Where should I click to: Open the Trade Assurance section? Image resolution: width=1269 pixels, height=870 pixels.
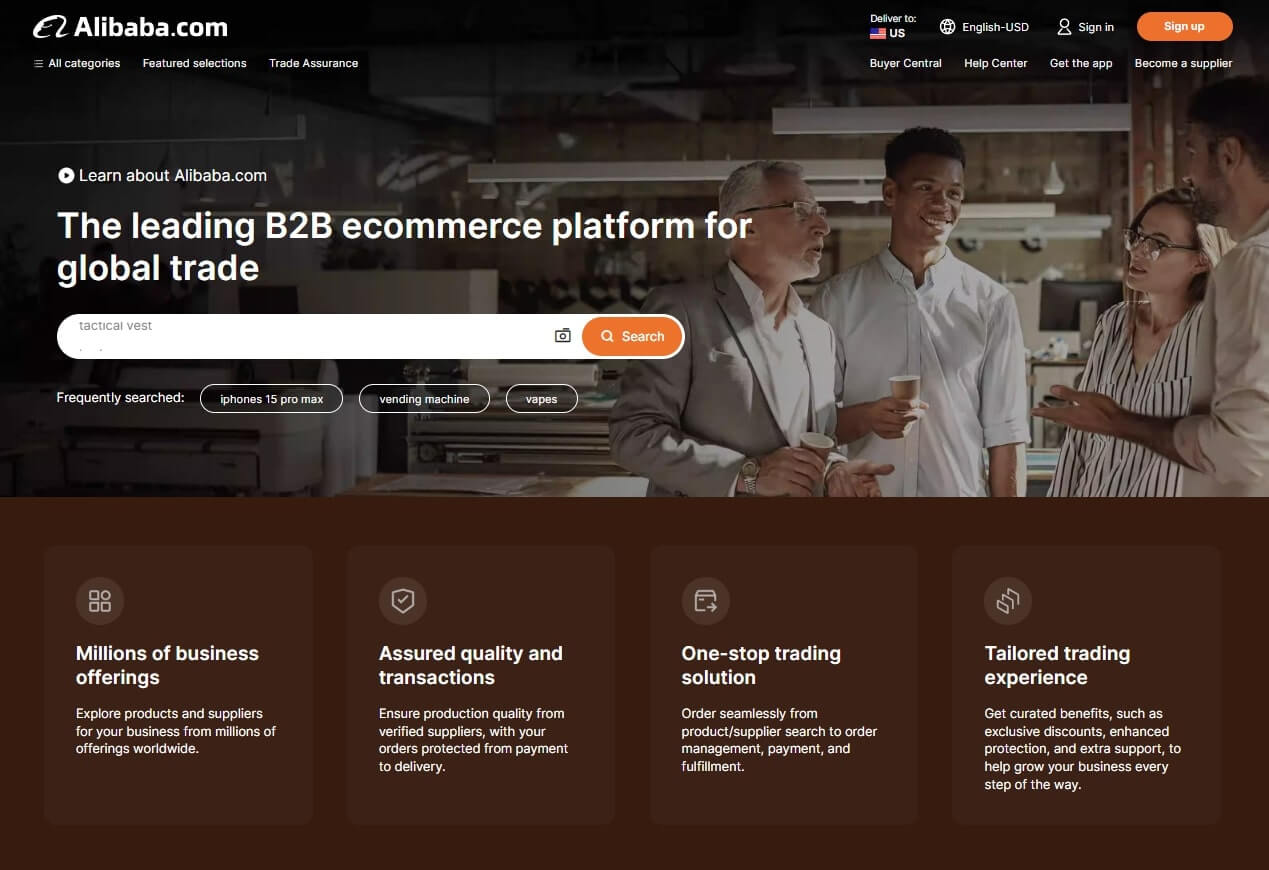coord(313,63)
